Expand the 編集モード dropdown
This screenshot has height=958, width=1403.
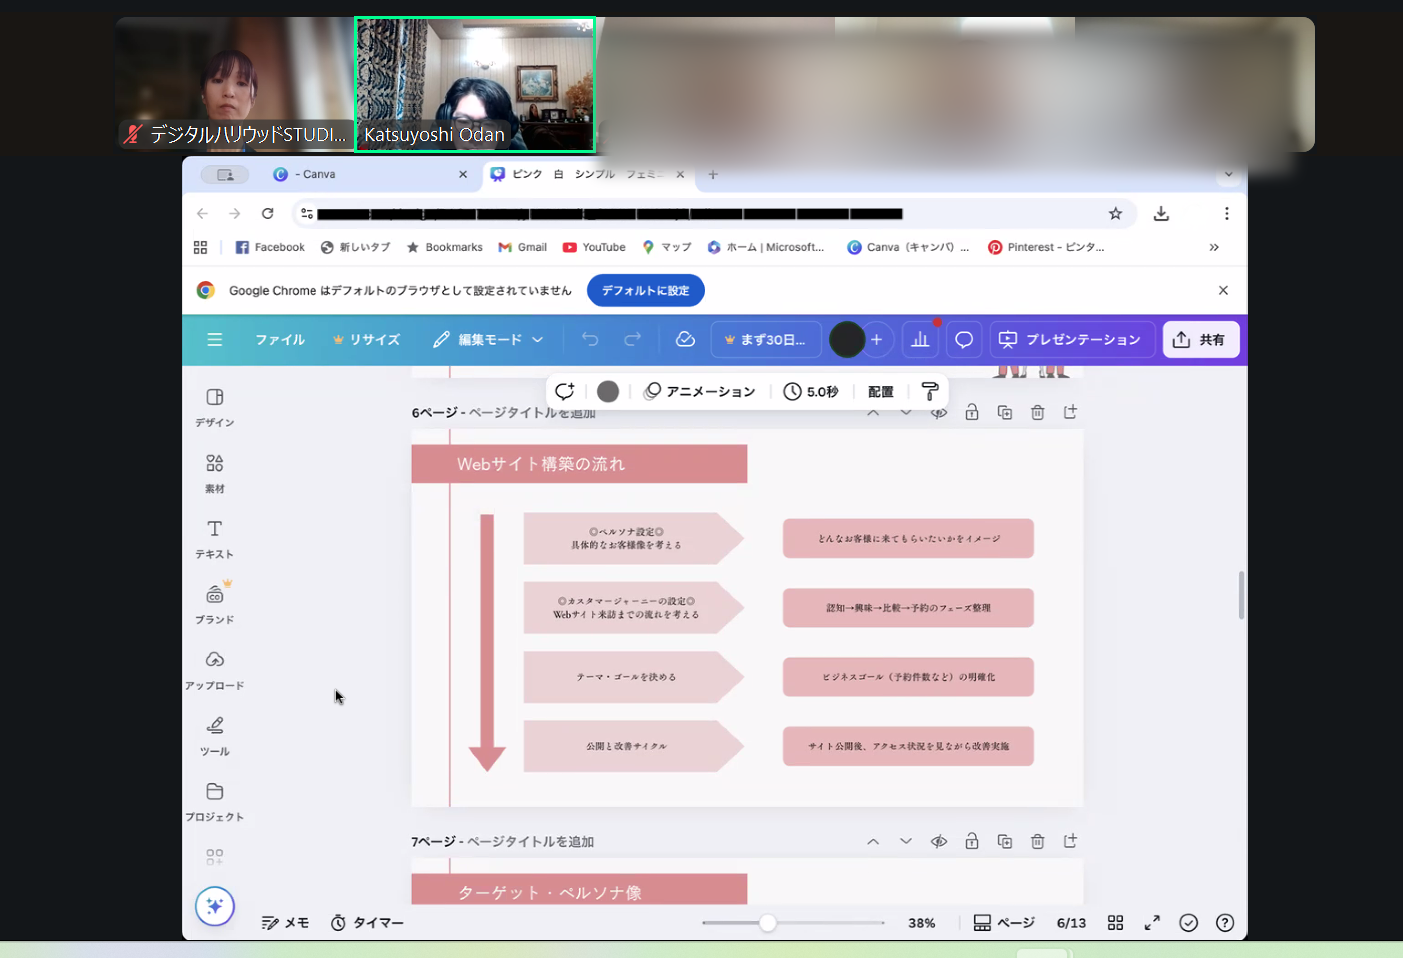[x=488, y=340]
